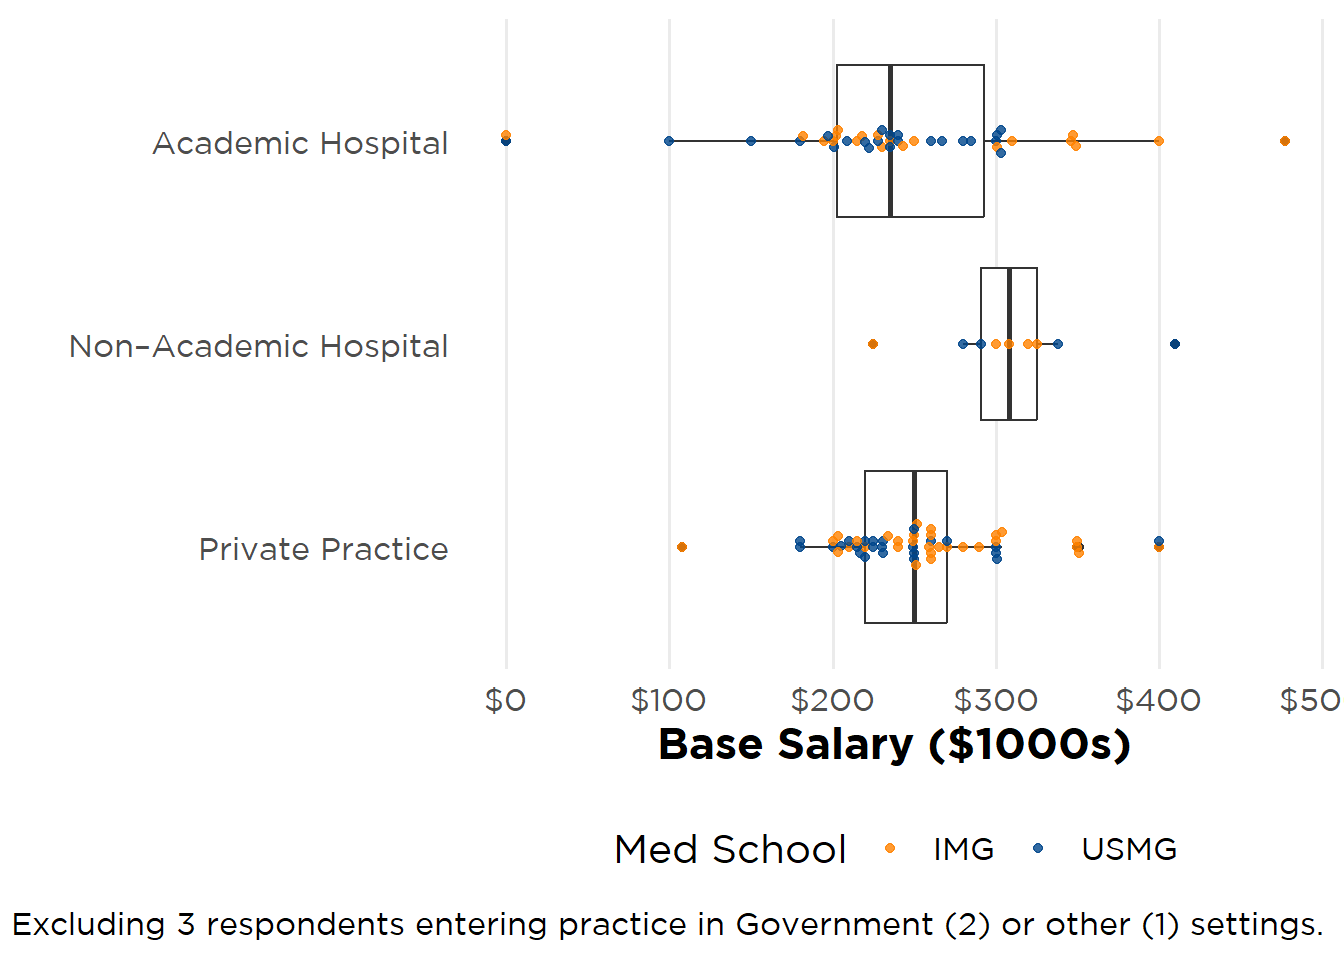Screen dimensions: 1344x960
Task: Select the USMG legend label text
Action: 1129,849
